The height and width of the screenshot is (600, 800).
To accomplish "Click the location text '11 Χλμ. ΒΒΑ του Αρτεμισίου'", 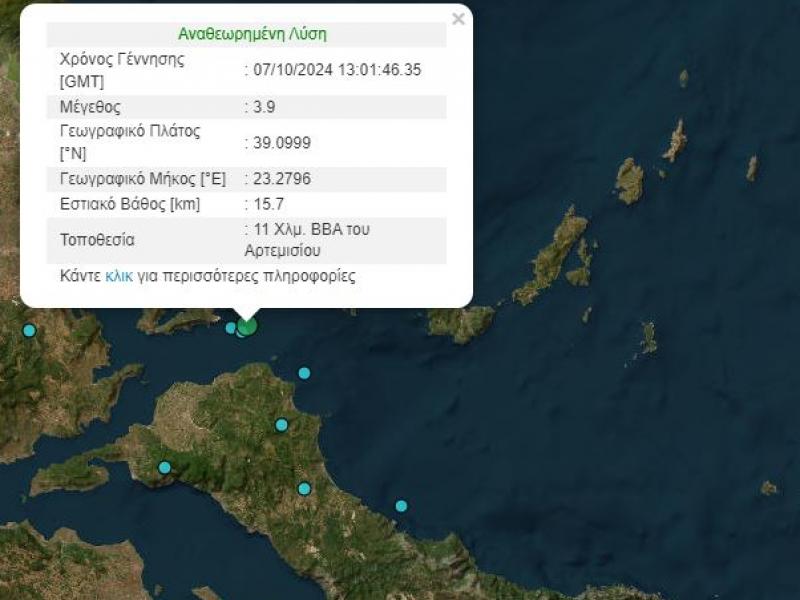I will 312,239.
